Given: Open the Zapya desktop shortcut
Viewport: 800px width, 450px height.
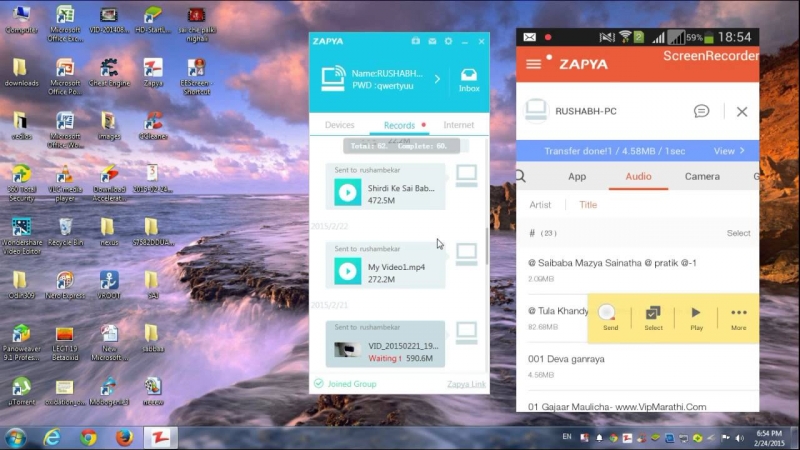Looking at the screenshot, I should 153,72.
